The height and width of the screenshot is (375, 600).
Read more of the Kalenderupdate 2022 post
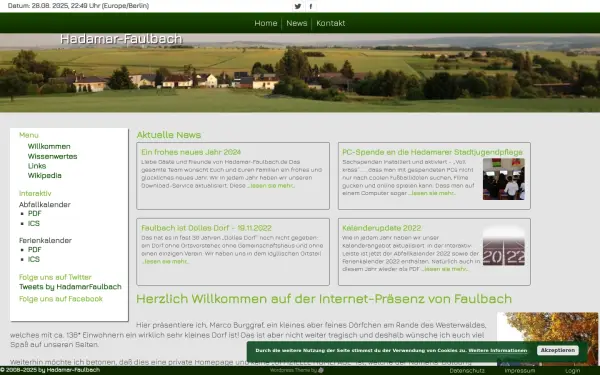tap(444, 269)
